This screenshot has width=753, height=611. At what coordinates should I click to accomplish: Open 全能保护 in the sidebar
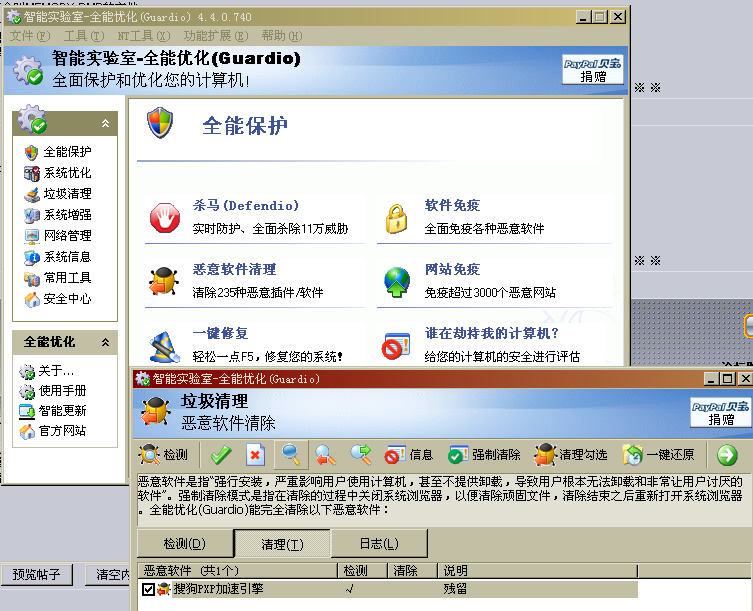point(67,152)
